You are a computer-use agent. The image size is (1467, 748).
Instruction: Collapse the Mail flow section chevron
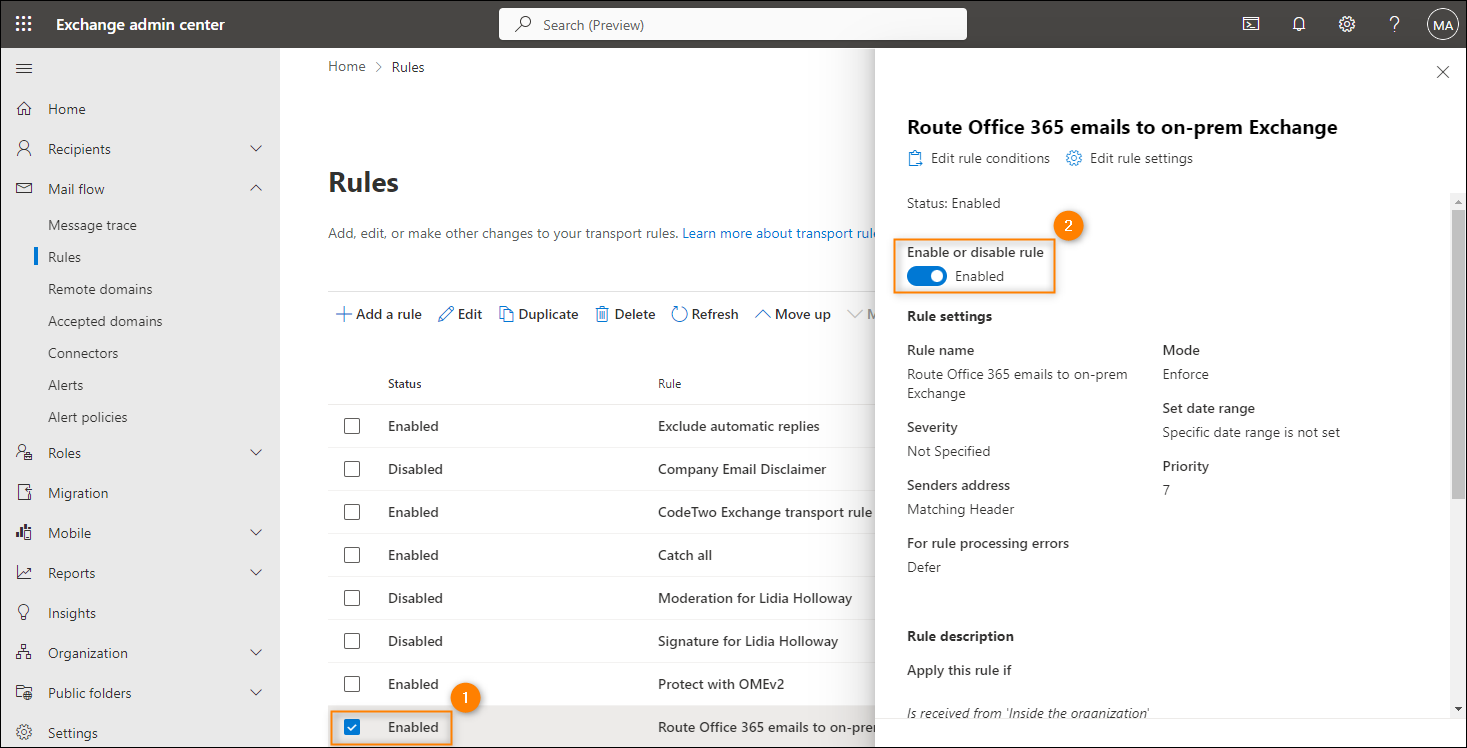256,189
